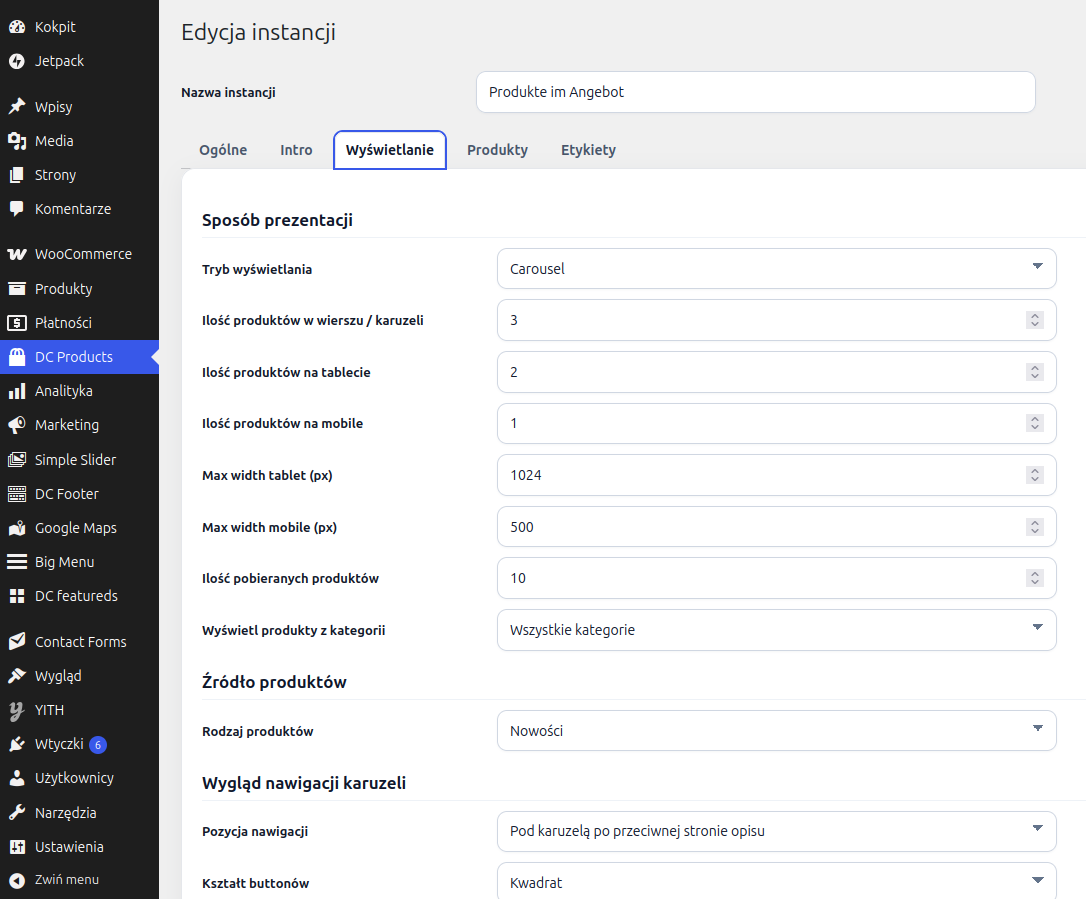
Task: Open Analityka via the bar chart icon
Action: pyautogui.click(x=17, y=391)
